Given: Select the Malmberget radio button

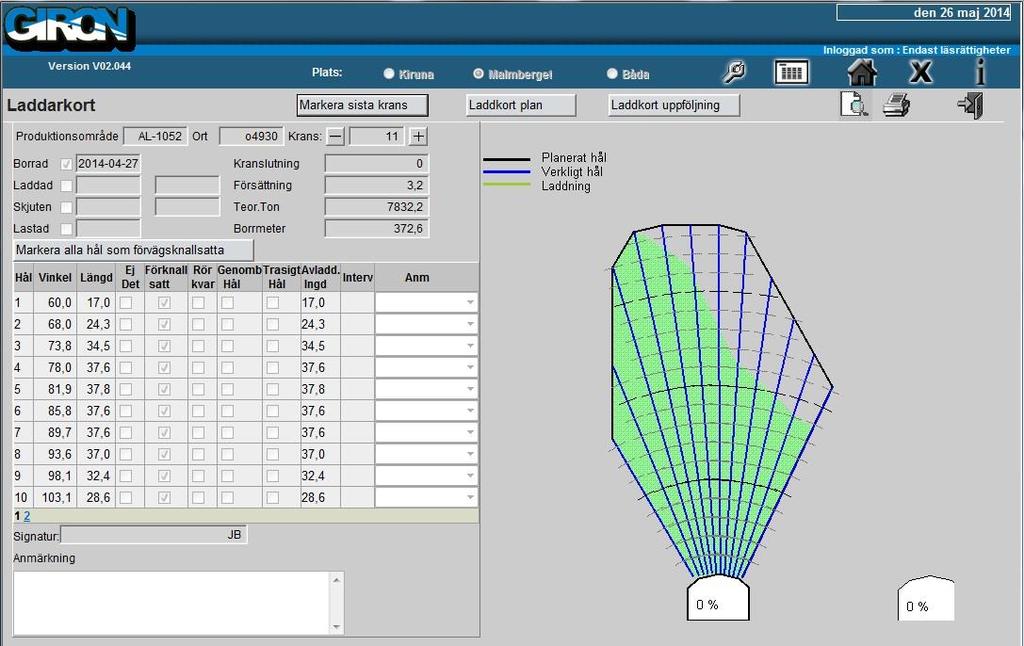Looking at the screenshot, I should click(x=478, y=73).
